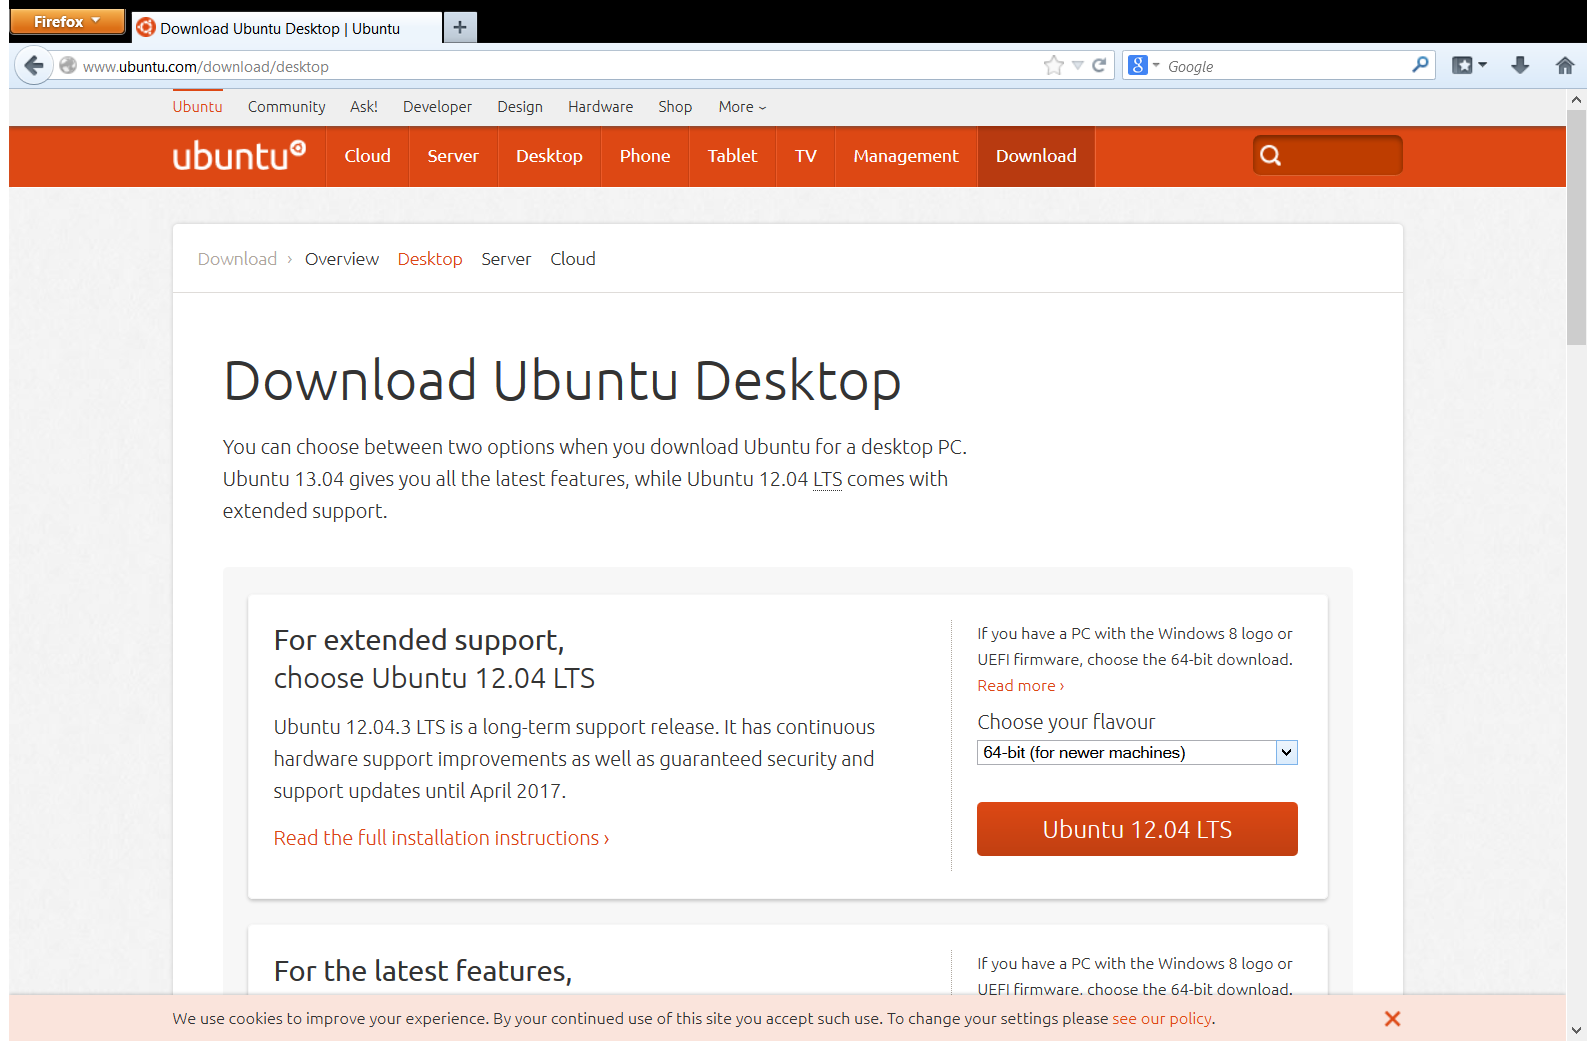This screenshot has height=1050, width=1596.
Task: Reload the page with the refresh icon
Action: [x=1099, y=66]
